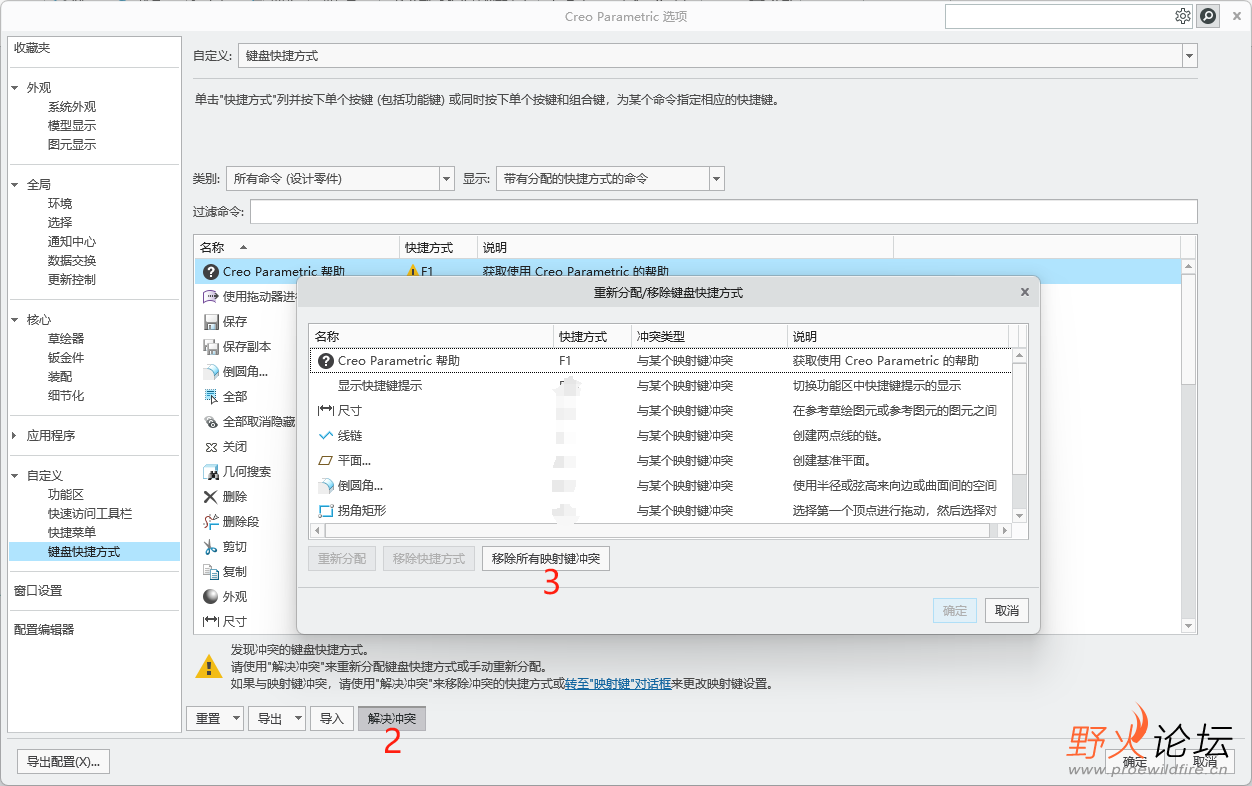Click the 尺寸 icon in main list
This screenshot has height=786, width=1252.
(x=211, y=622)
